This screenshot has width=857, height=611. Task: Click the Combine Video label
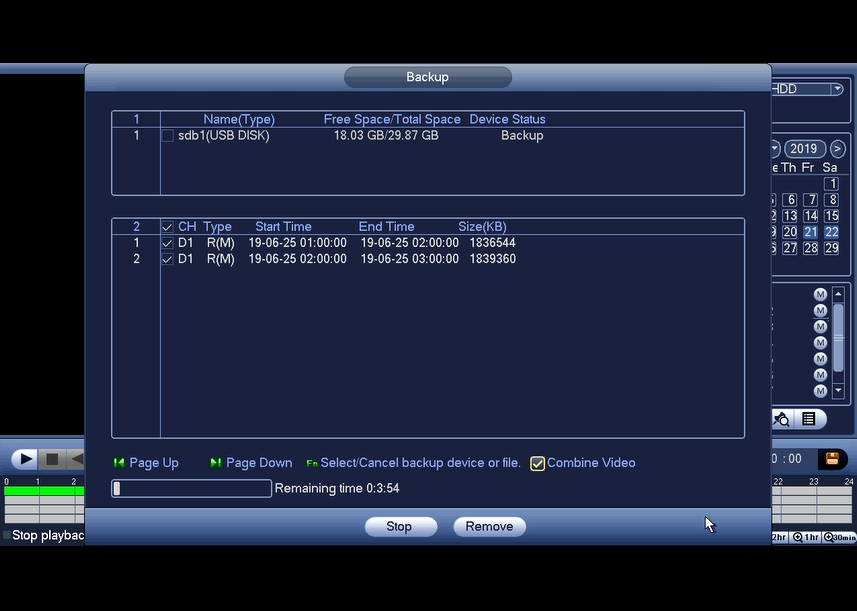(x=591, y=463)
